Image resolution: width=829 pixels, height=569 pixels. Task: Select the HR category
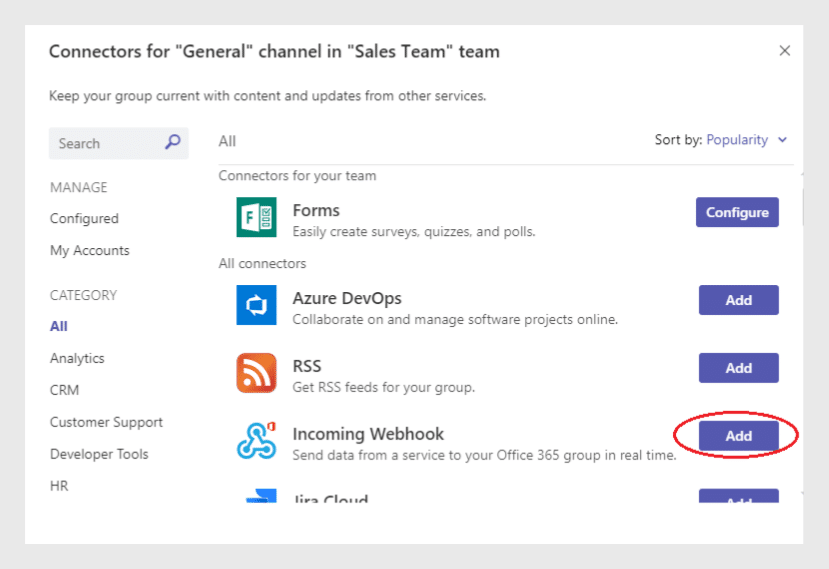tap(59, 485)
